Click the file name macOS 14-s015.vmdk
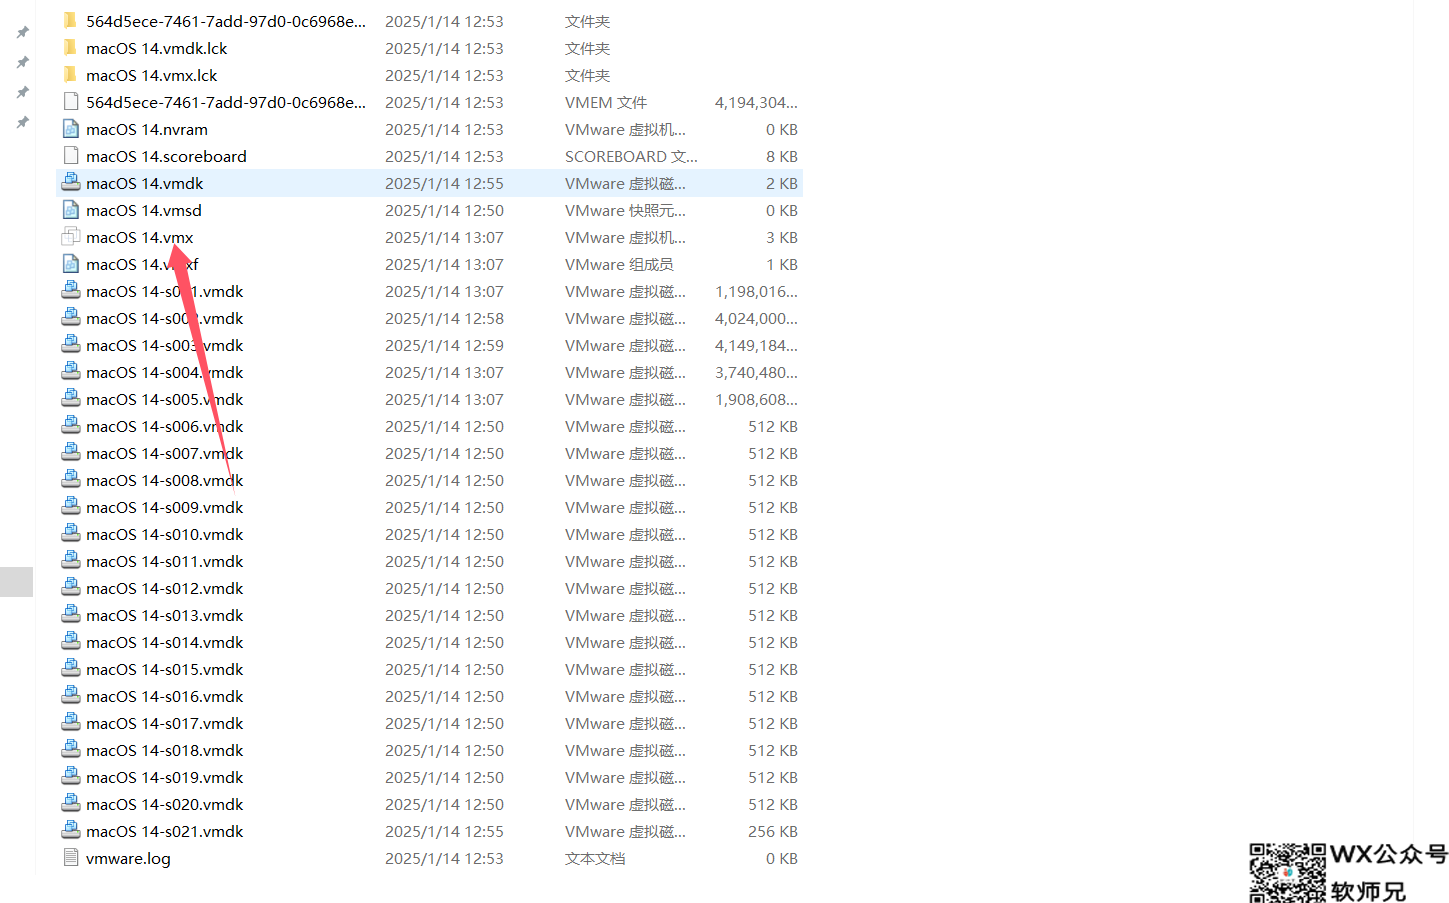Image resolution: width=1449 pixels, height=903 pixels. (165, 669)
